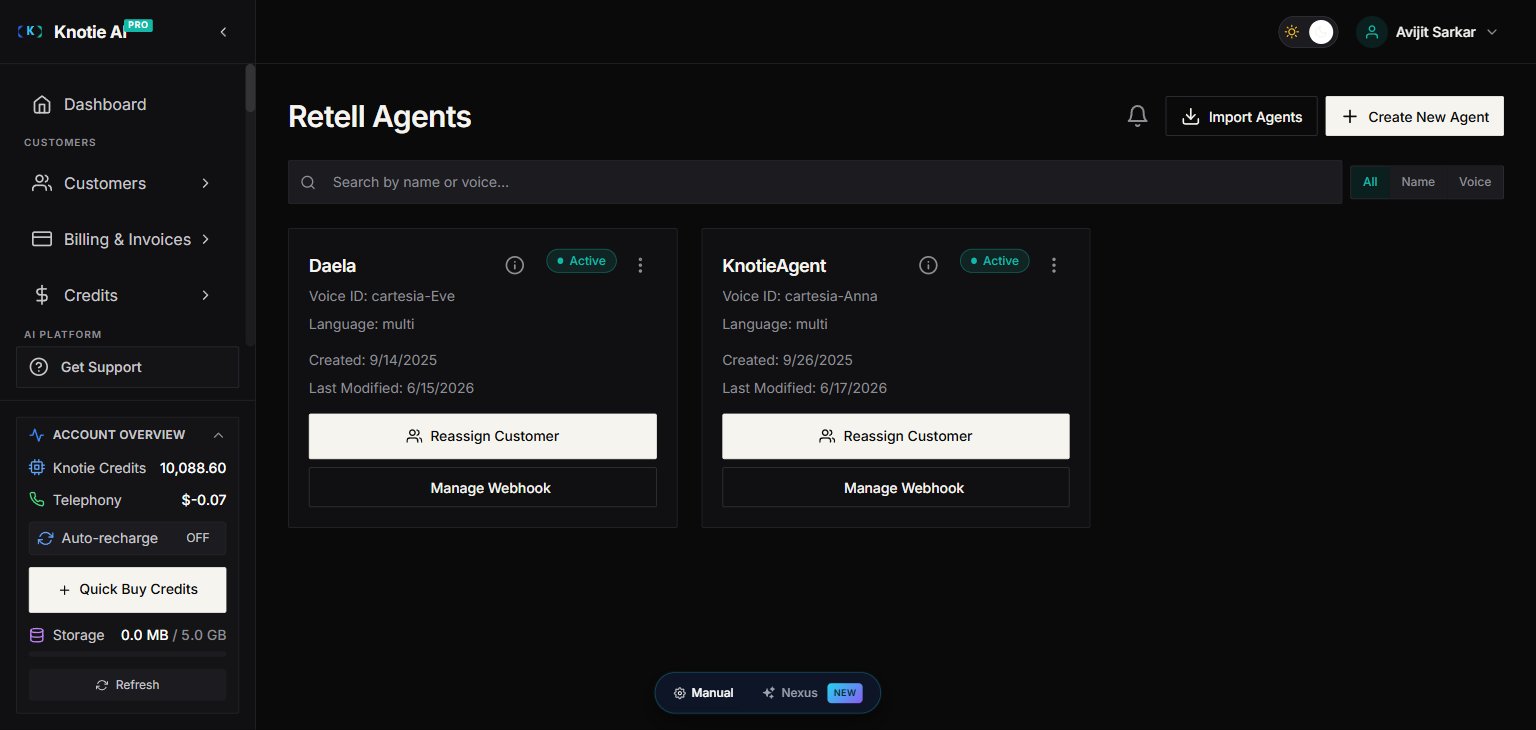
Task: Click the Knotie Credits value 10,088.60
Action: [x=193, y=468]
